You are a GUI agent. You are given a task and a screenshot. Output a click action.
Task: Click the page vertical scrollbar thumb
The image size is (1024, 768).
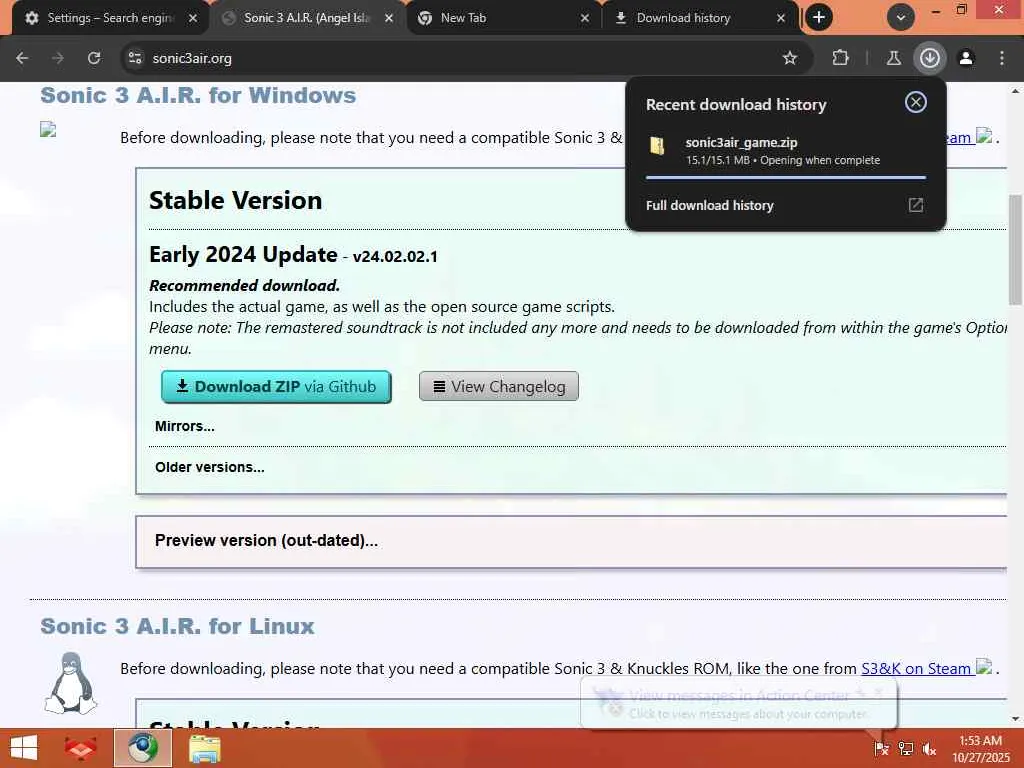tap(1016, 249)
